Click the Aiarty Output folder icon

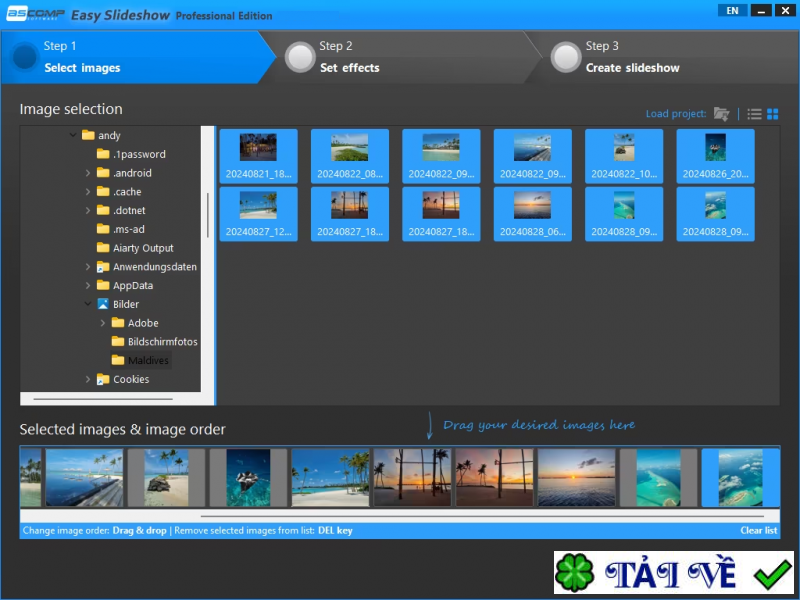coord(103,248)
